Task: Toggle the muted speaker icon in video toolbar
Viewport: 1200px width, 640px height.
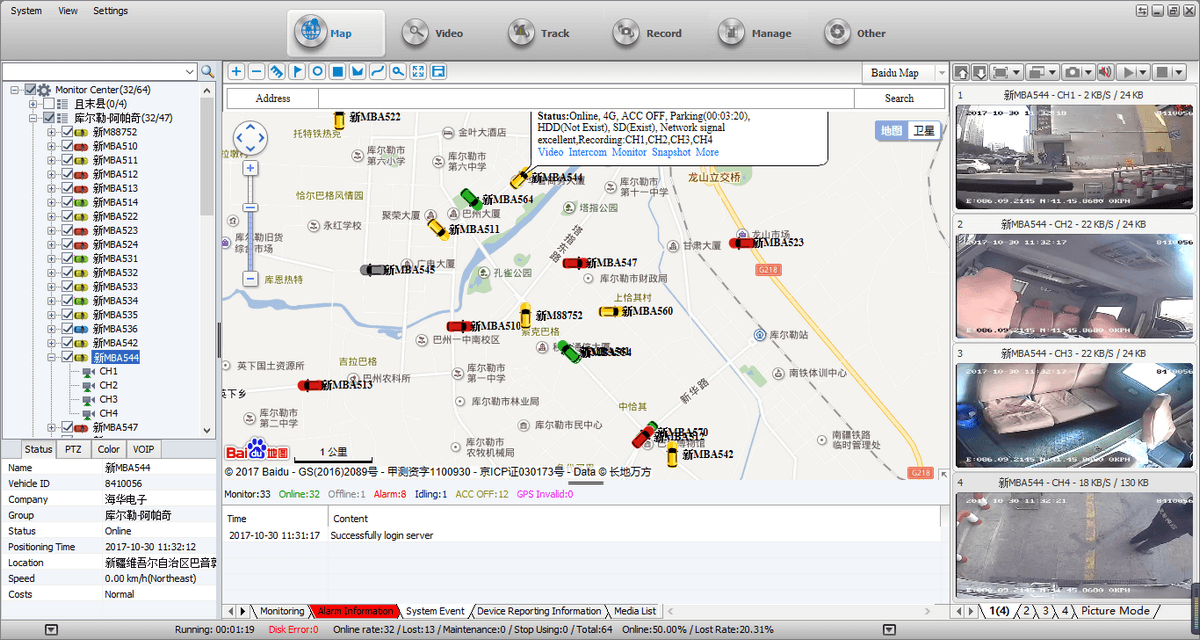Action: click(x=1105, y=72)
